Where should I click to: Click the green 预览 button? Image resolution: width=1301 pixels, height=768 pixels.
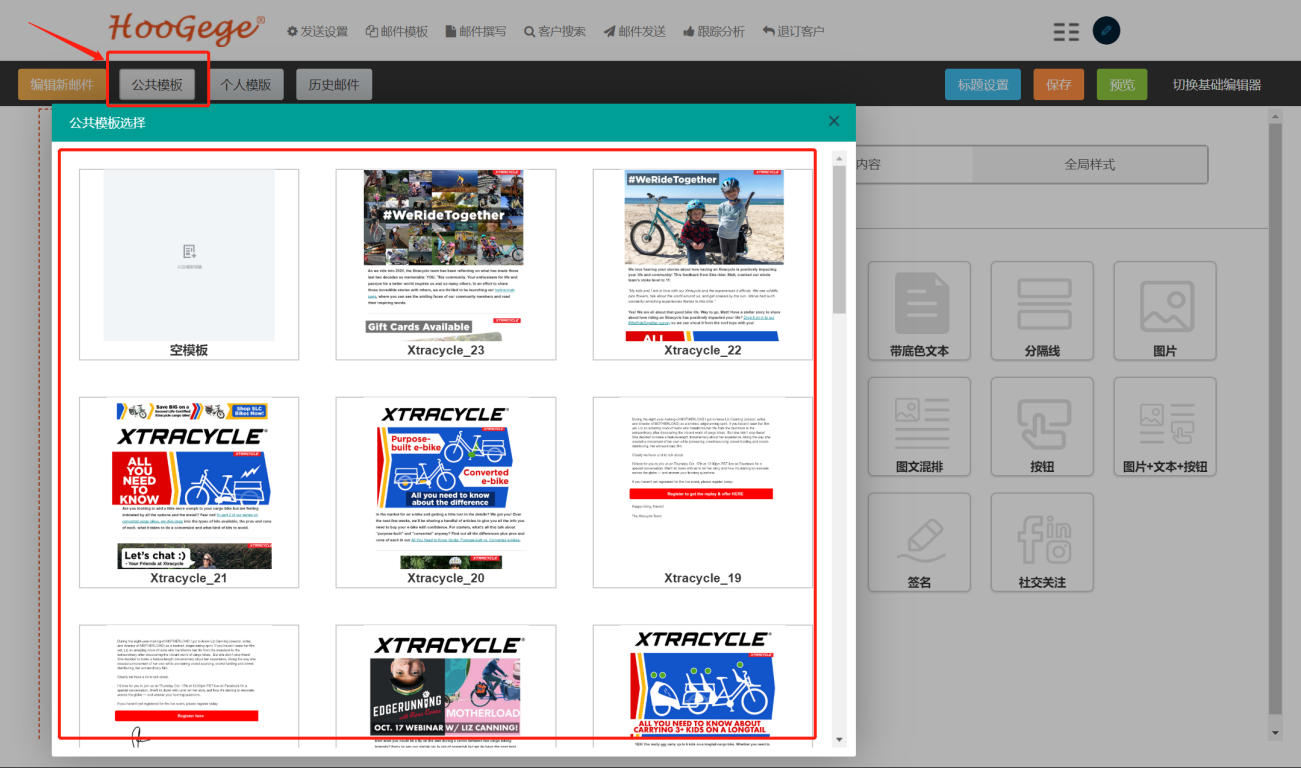[1121, 85]
